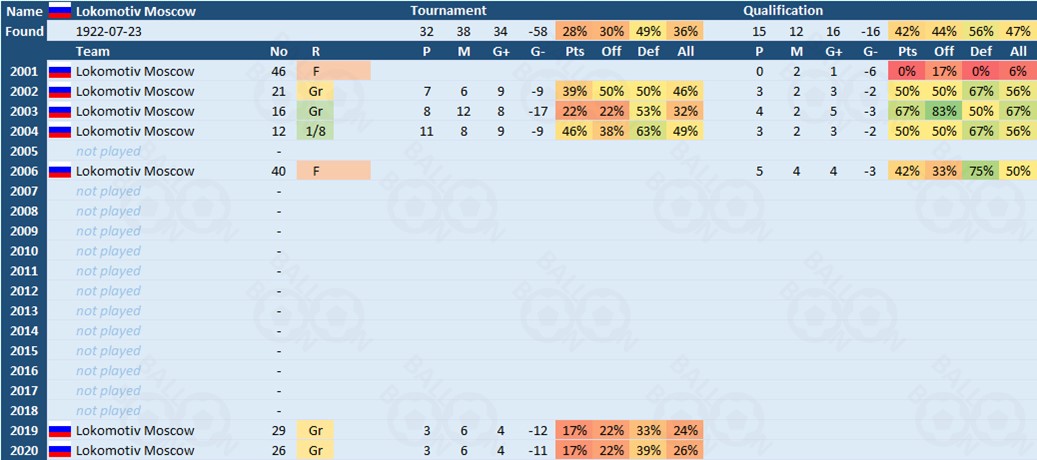Click the founding date 1922-07-23 cell
The image size is (1037, 460).
[109, 31]
